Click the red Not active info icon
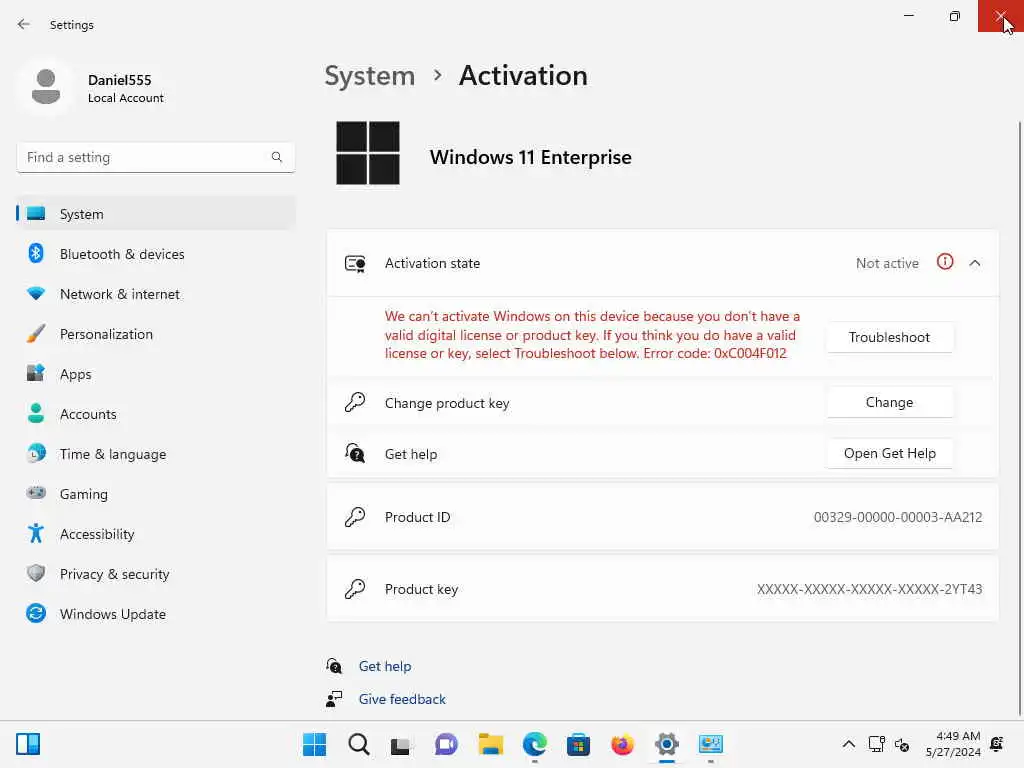 [x=945, y=262]
